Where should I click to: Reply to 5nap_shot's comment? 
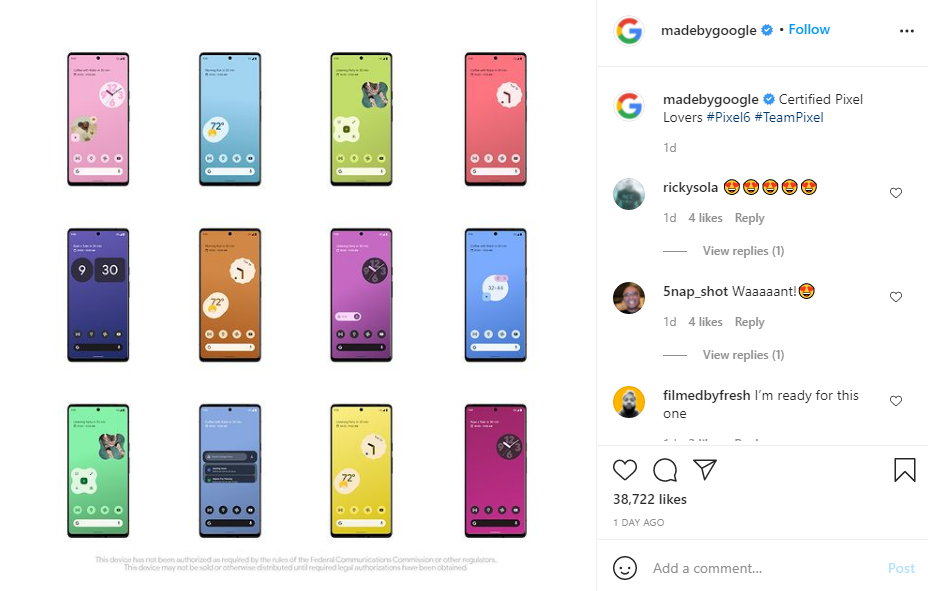pyautogui.click(x=749, y=322)
